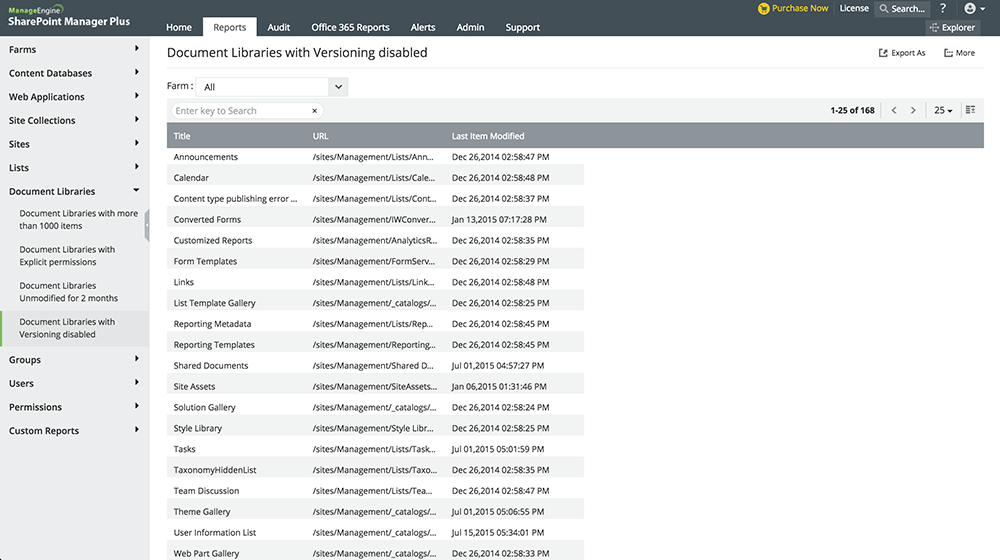Viewport: 1000px width, 560px height.
Task: Click the search magnifier icon
Action: coord(884,9)
